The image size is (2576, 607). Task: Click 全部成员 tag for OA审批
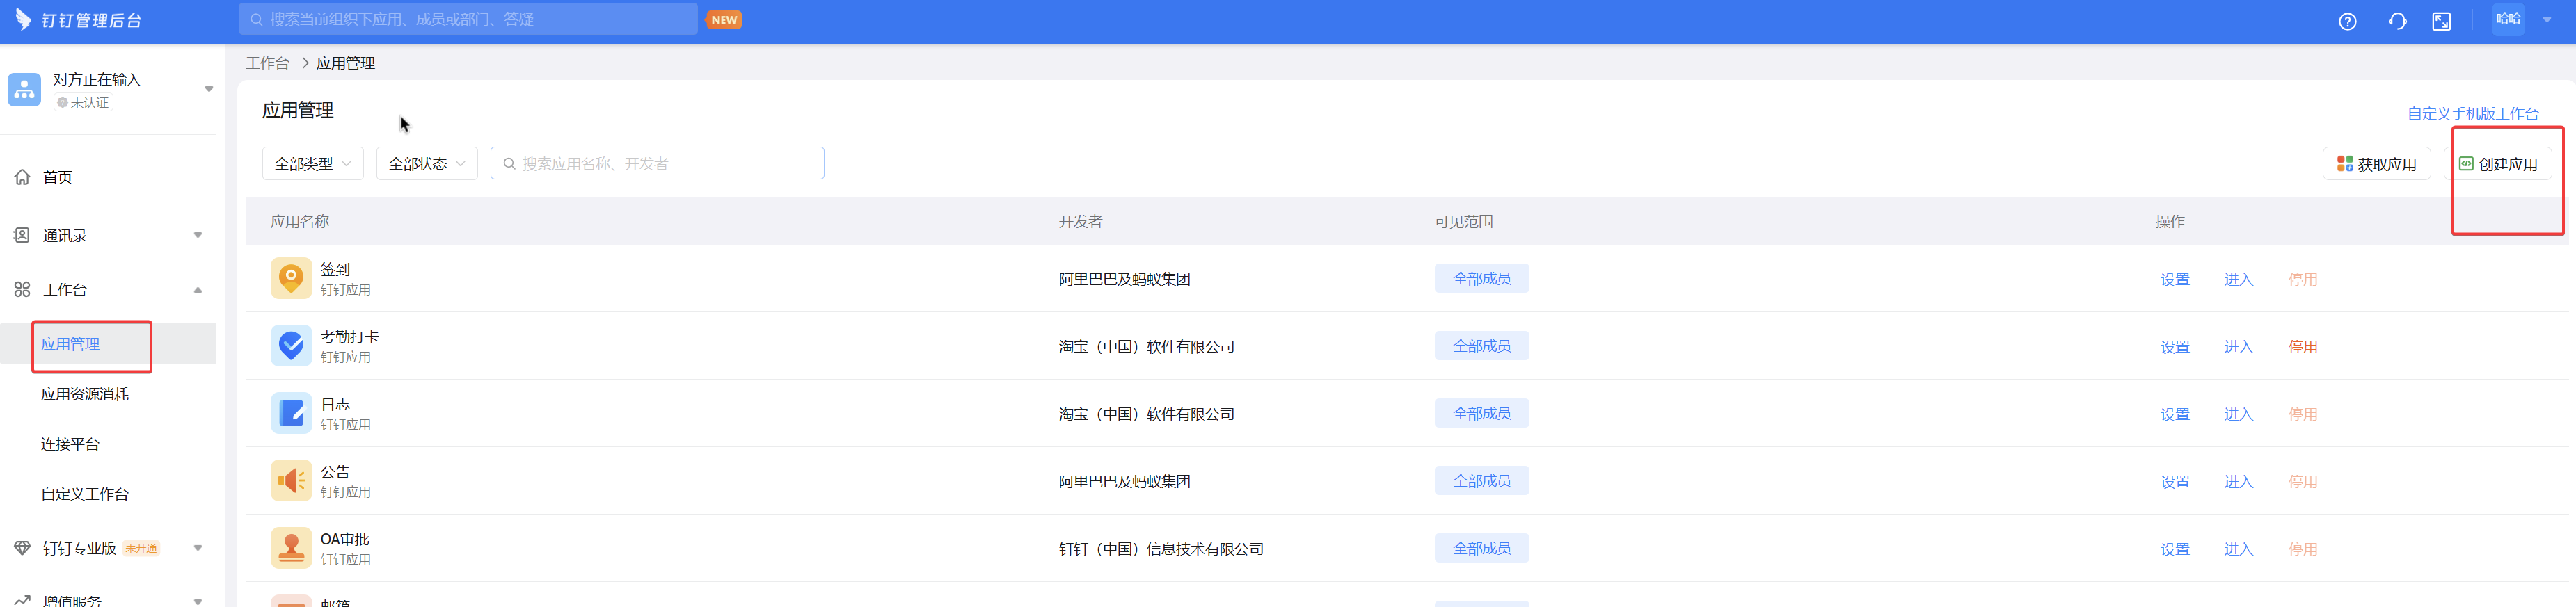pos(1481,548)
